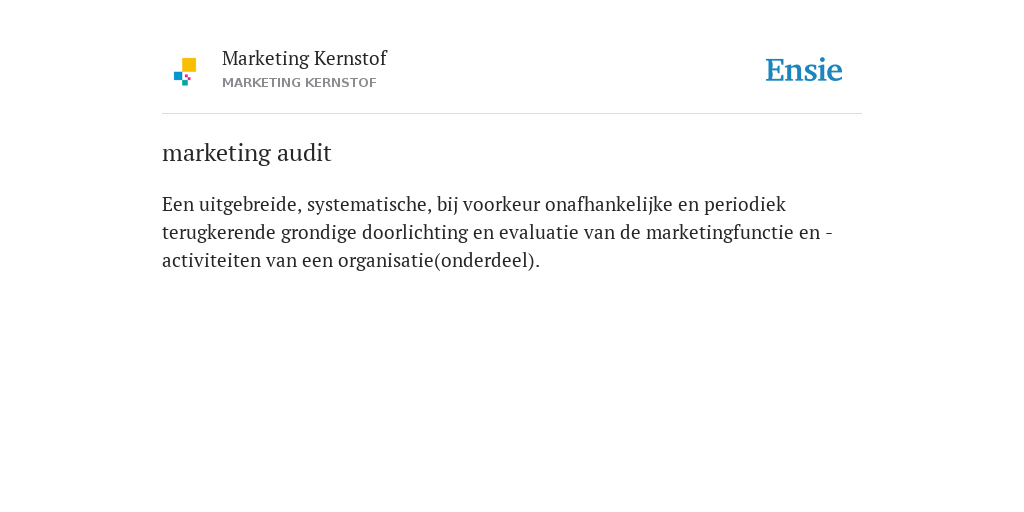This screenshot has width=1024, height=512.
Task: Click the first line of the definition text
Action: point(474,204)
